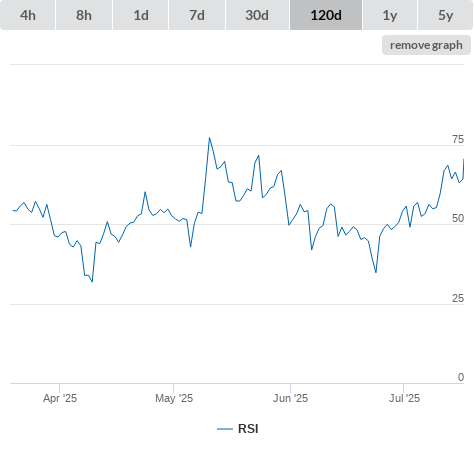Click the remove graph button

[x=426, y=45]
